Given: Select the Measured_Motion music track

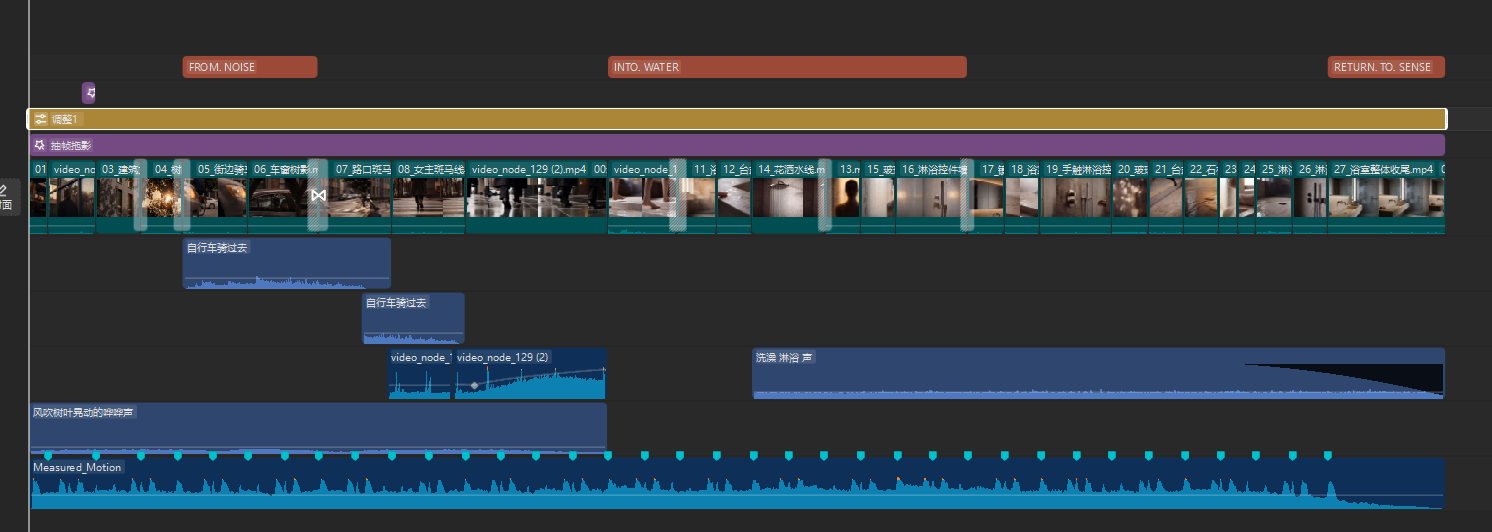Looking at the screenshot, I should coord(737,484).
